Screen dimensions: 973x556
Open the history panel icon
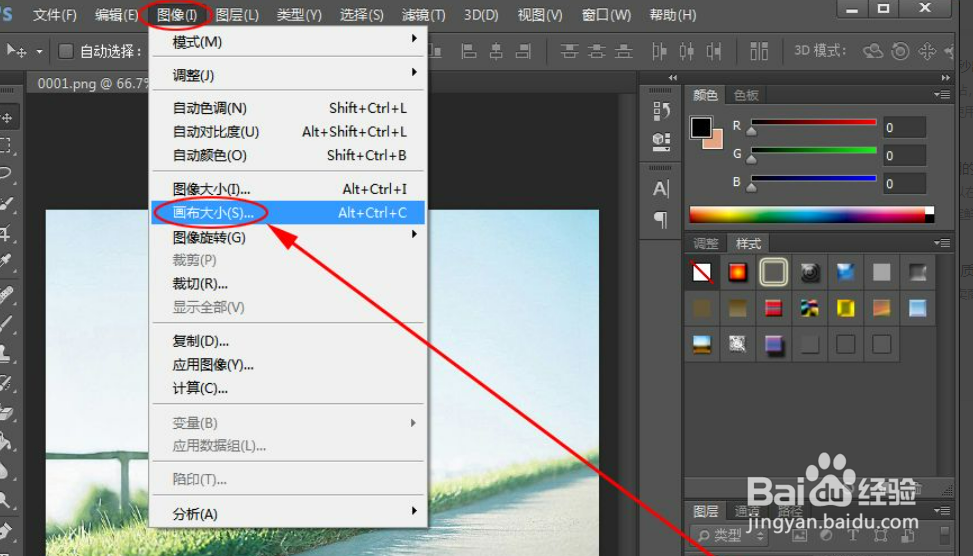(x=661, y=111)
